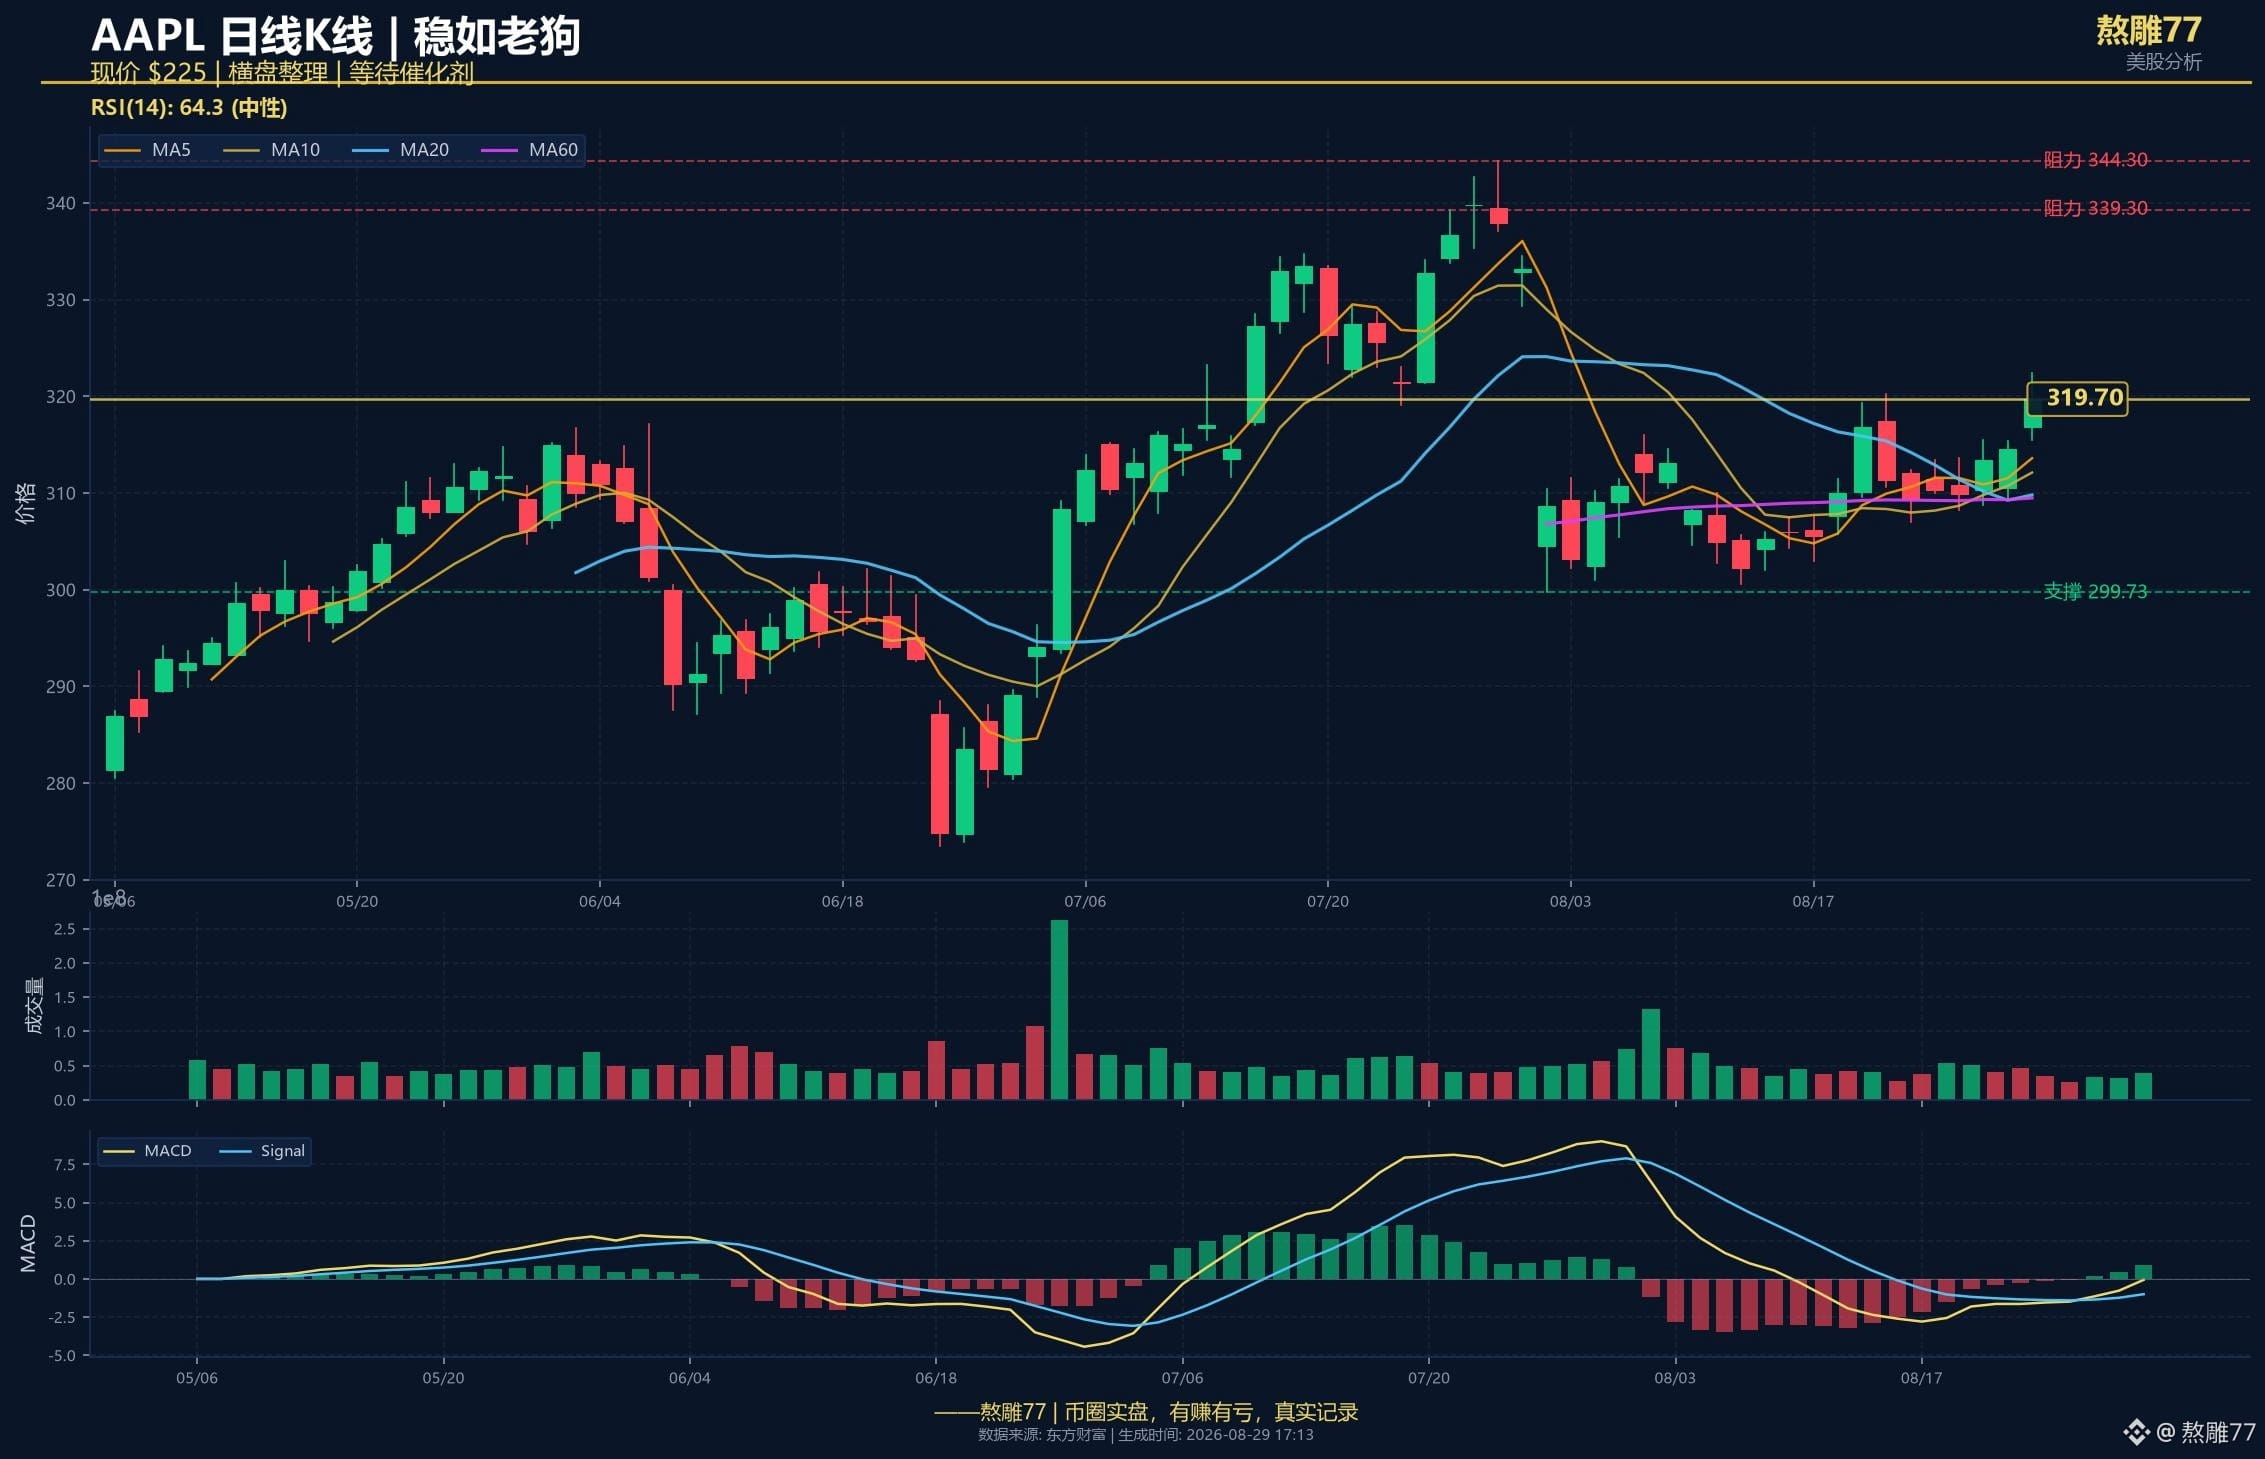The width and height of the screenshot is (2265, 1459).
Task: Select the subtitle "现价 $225 | 横盘整理 | 等待催化剂"
Action: [x=282, y=72]
